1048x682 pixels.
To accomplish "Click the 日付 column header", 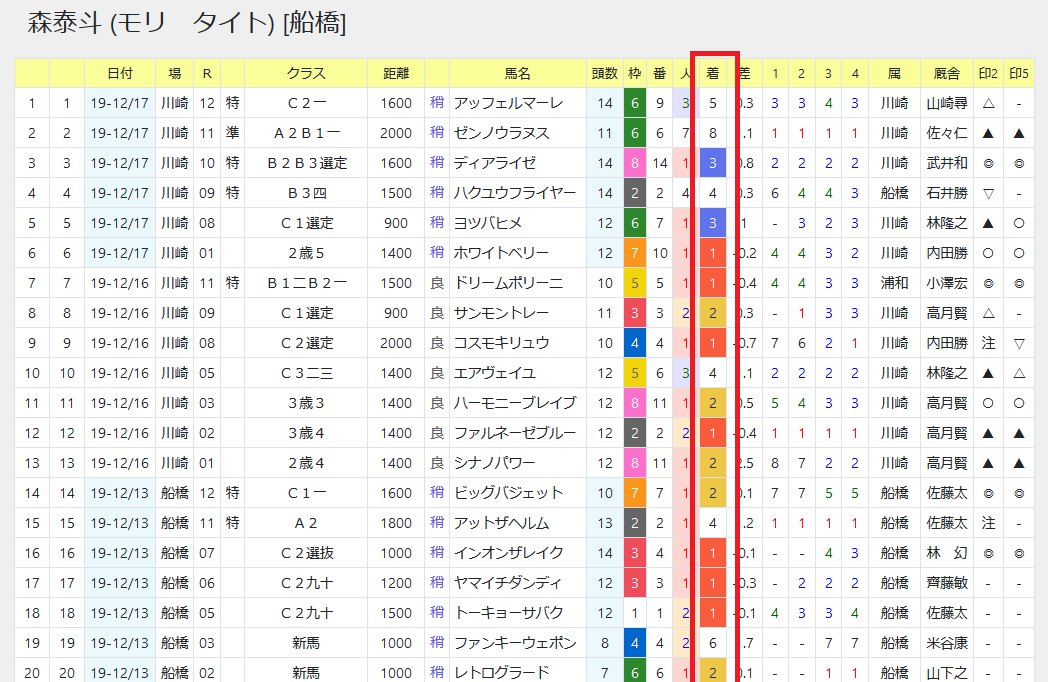I will [120, 74].
